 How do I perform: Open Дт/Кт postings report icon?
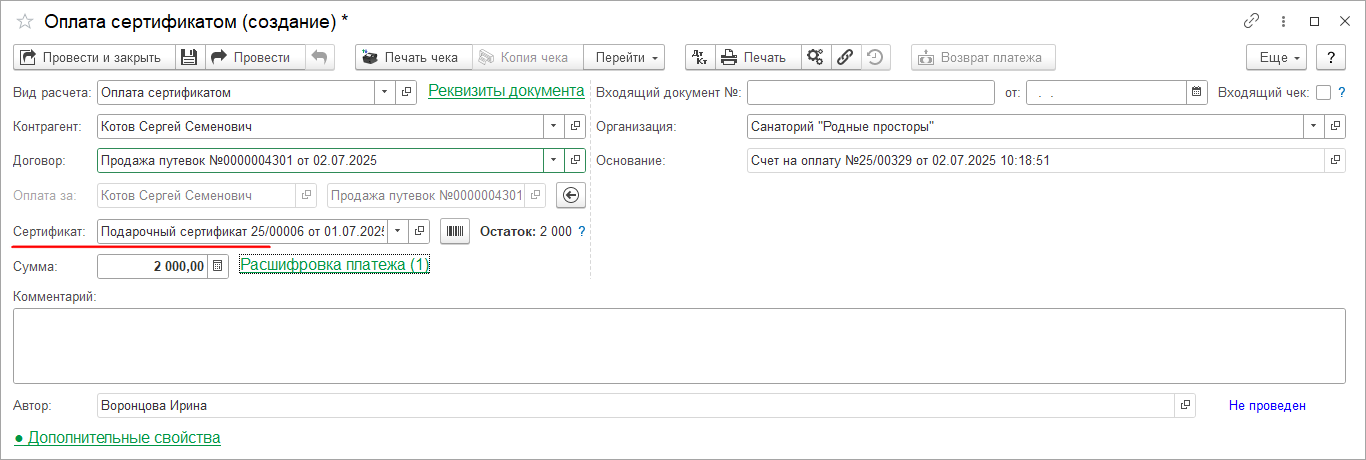click(x=699, y=58)
